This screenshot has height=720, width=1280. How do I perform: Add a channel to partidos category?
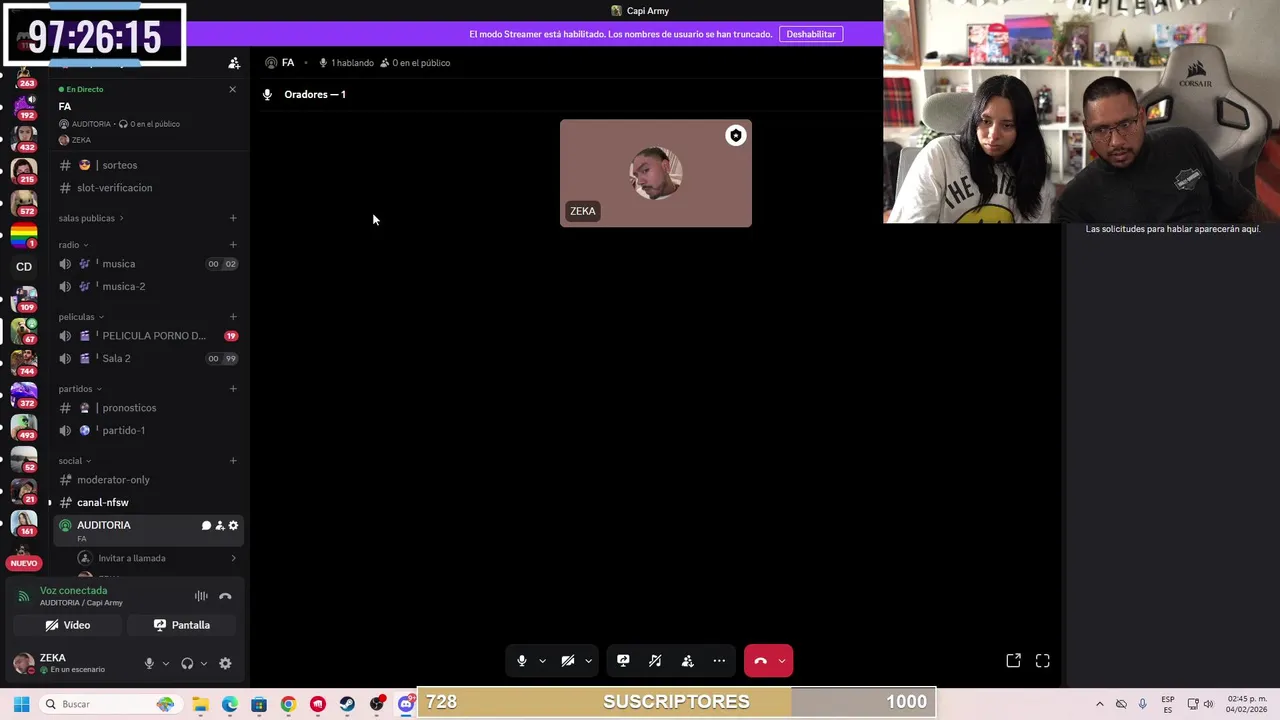click(233, 389)
